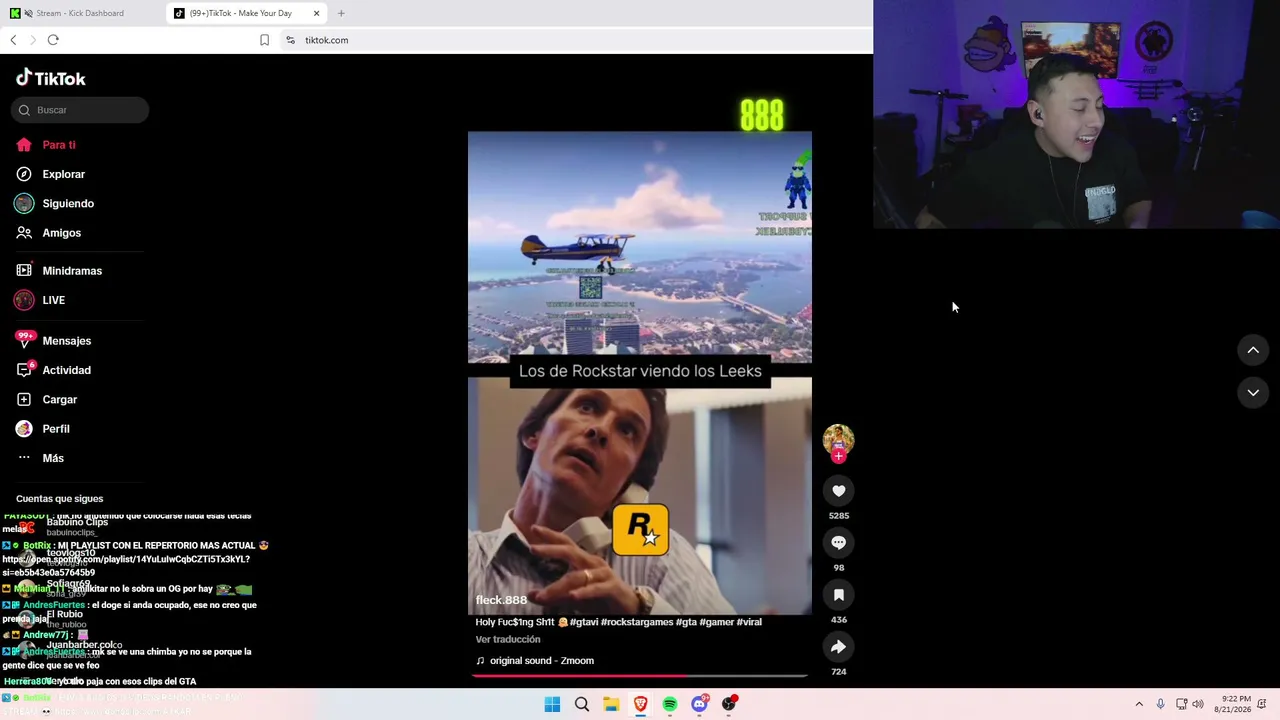Open site settings icon beside tiktok.com
Image resolution: width=1280 pixels, height=720 pixels.
click(x=290, y=40)
